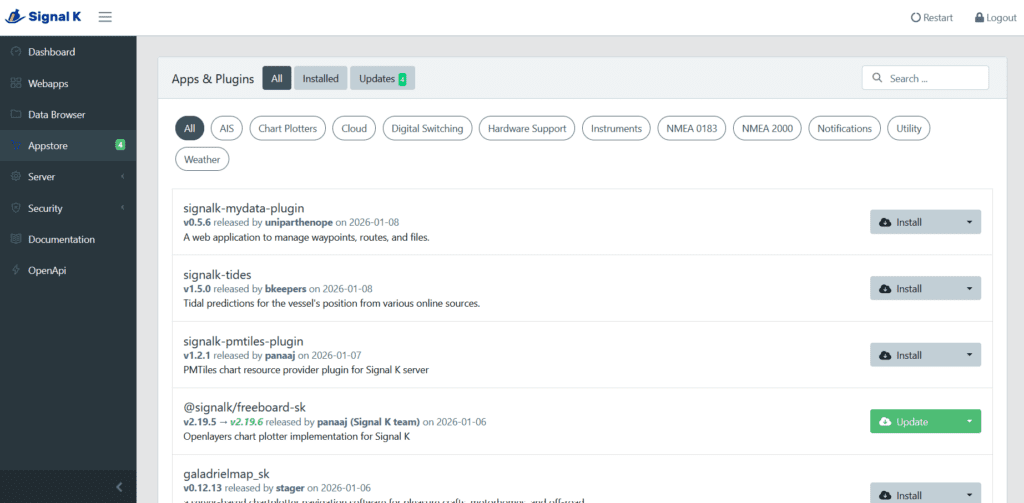Click the Logout lock icon
This screenshot has height=503, width=1024.
point(979,18)
